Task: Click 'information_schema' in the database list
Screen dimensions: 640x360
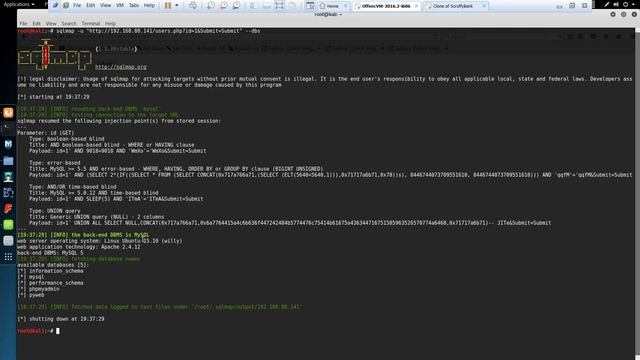Action: click(56, 271)
